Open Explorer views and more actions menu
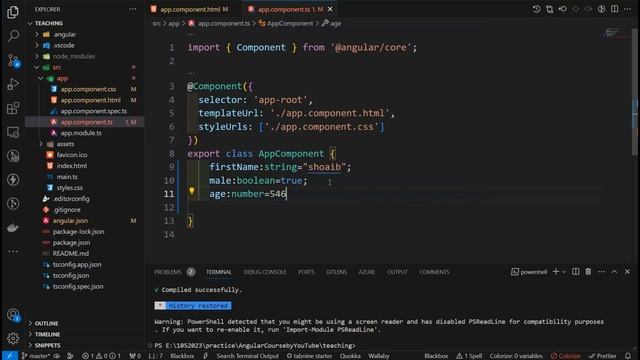Screen dimensions: 640x360 click(x=133, y=9)
